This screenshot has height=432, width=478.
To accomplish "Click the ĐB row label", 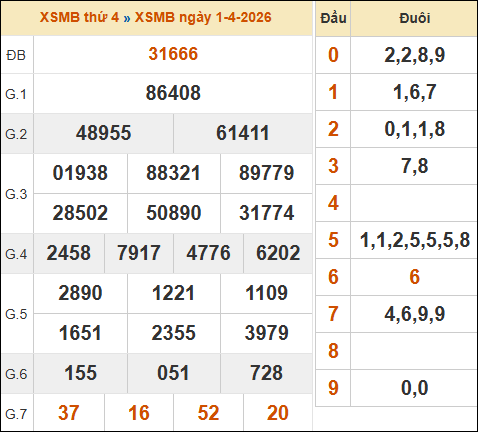I will (16, 55).
